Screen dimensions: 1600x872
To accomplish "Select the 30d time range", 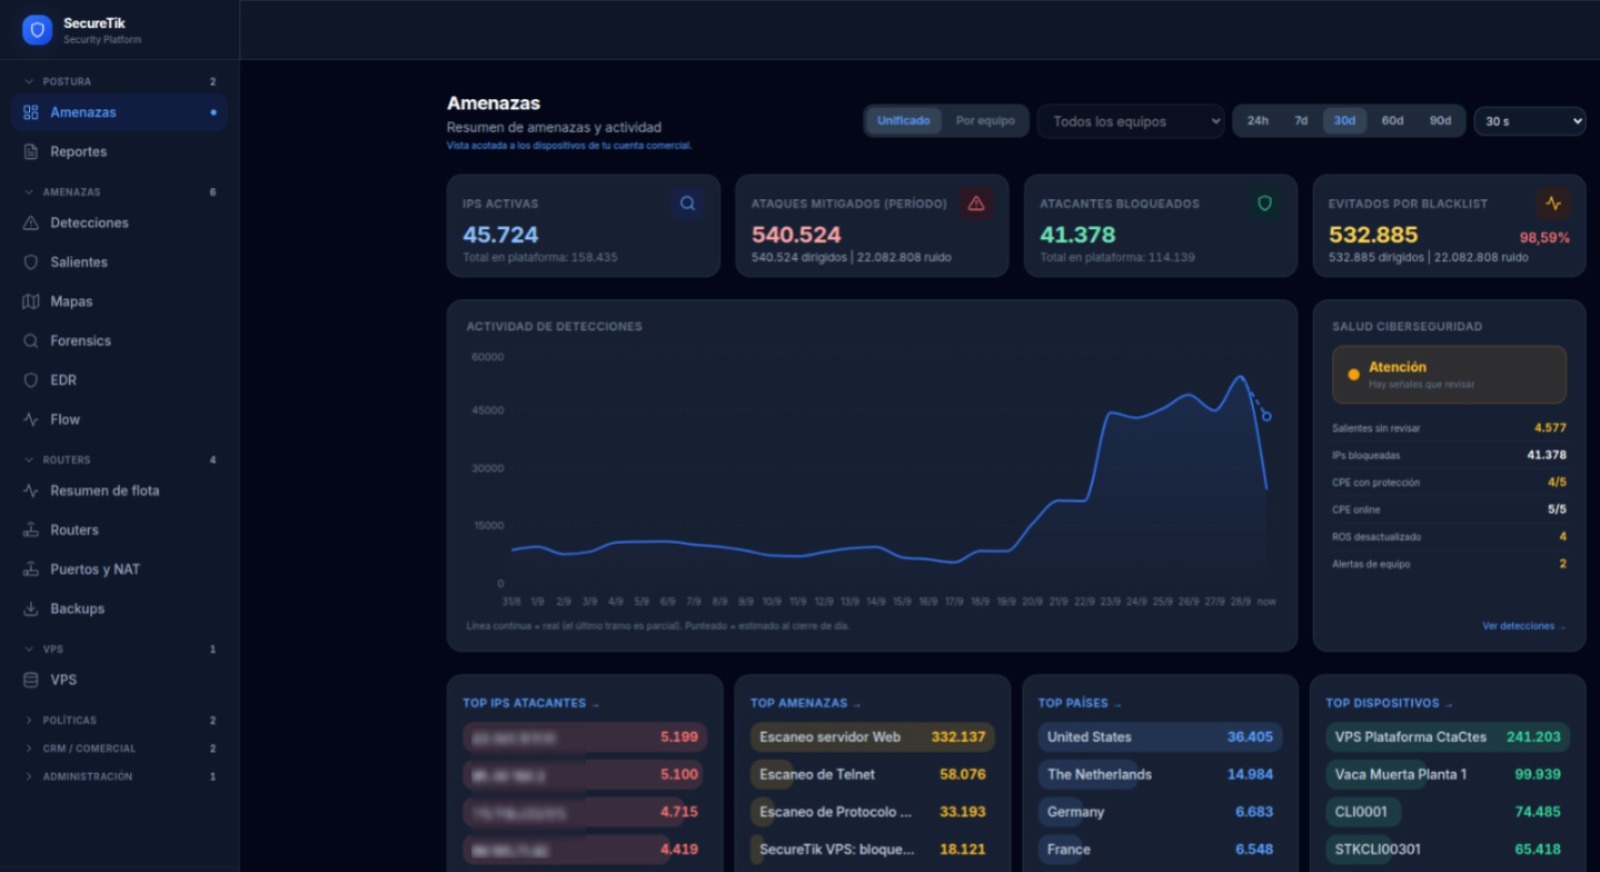I will [x=1345, y=121].
